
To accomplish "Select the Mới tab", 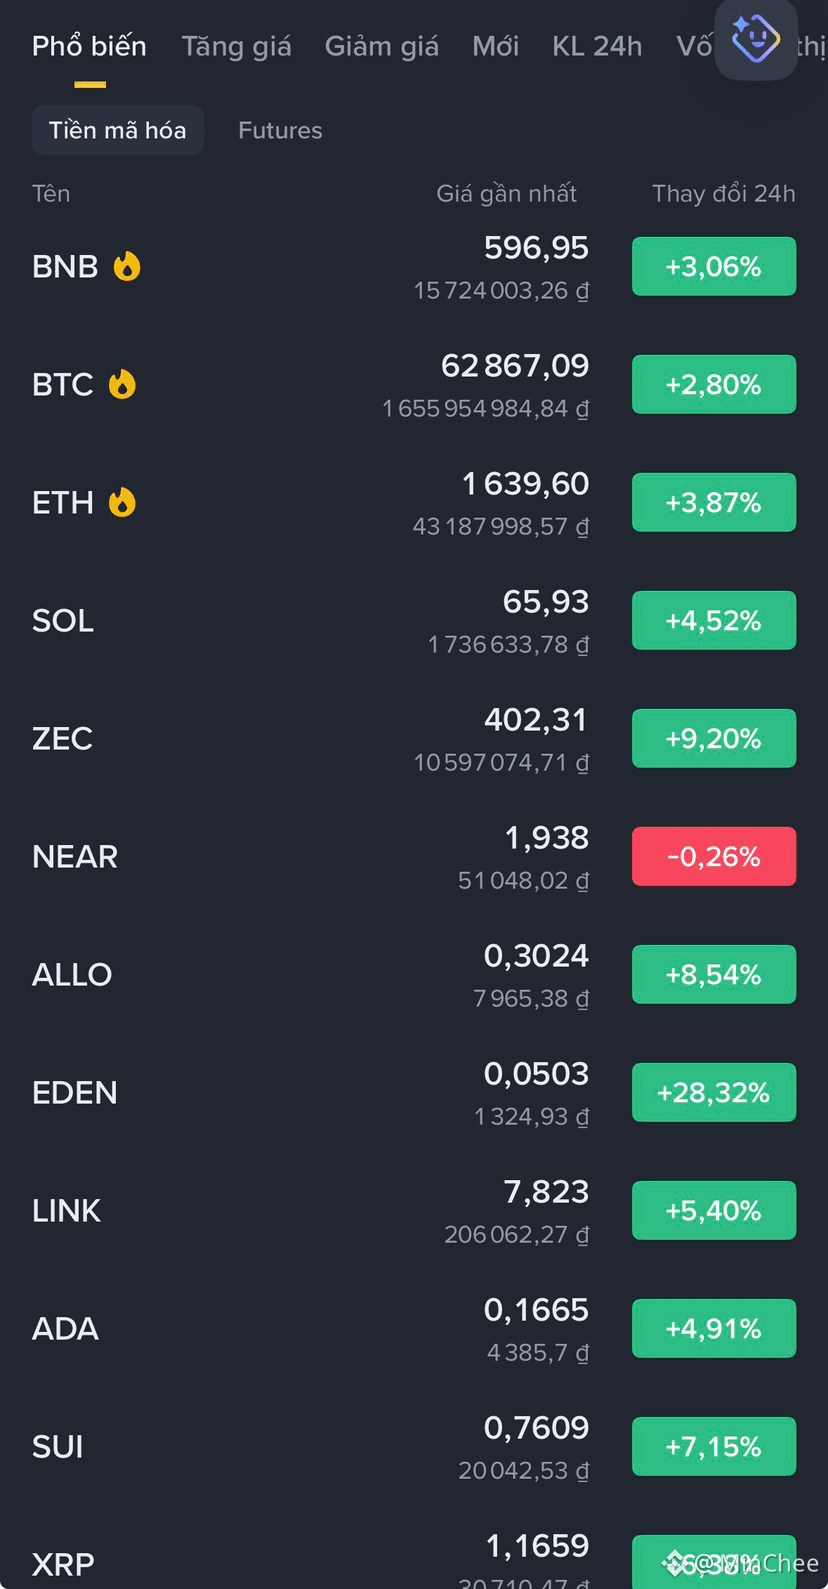I will [496, 46].
